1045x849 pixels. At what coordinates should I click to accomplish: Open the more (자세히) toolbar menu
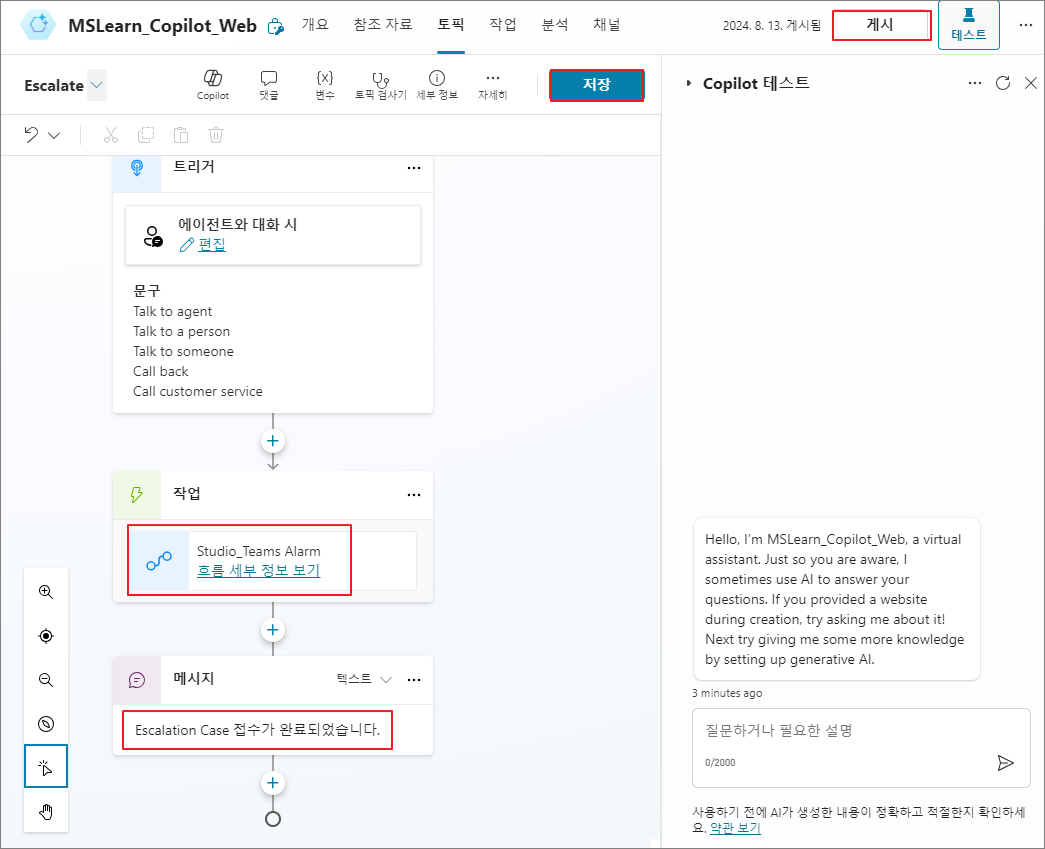pyautogui.click(x=493, y=85)
